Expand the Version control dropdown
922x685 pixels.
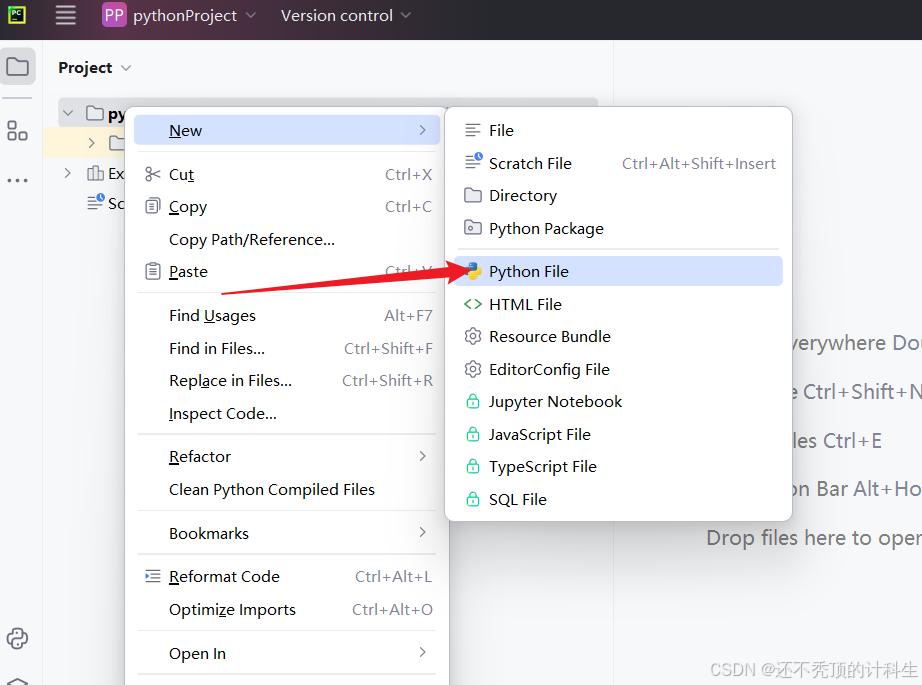click(346, 15)
